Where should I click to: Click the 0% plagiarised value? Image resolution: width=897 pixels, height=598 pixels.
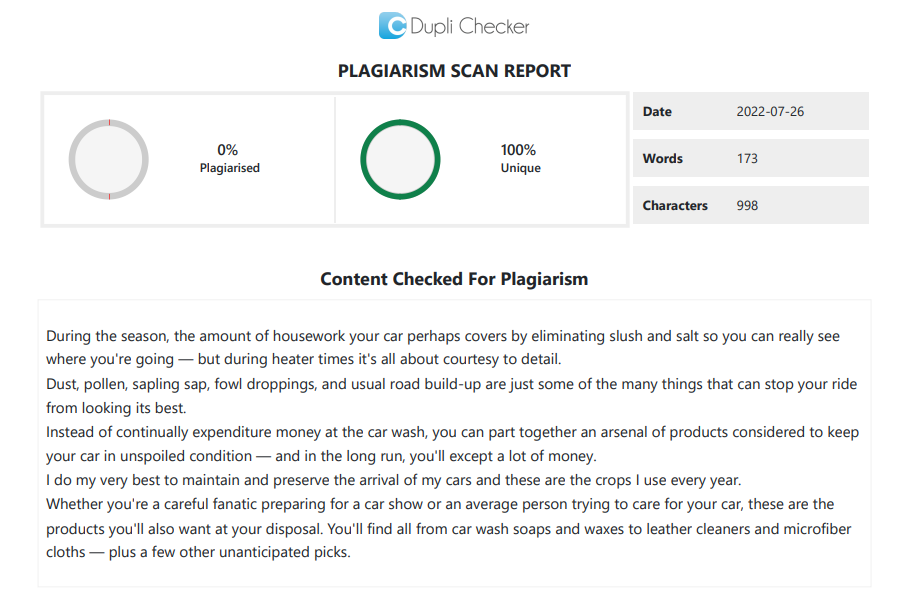(x=228, y=150)
